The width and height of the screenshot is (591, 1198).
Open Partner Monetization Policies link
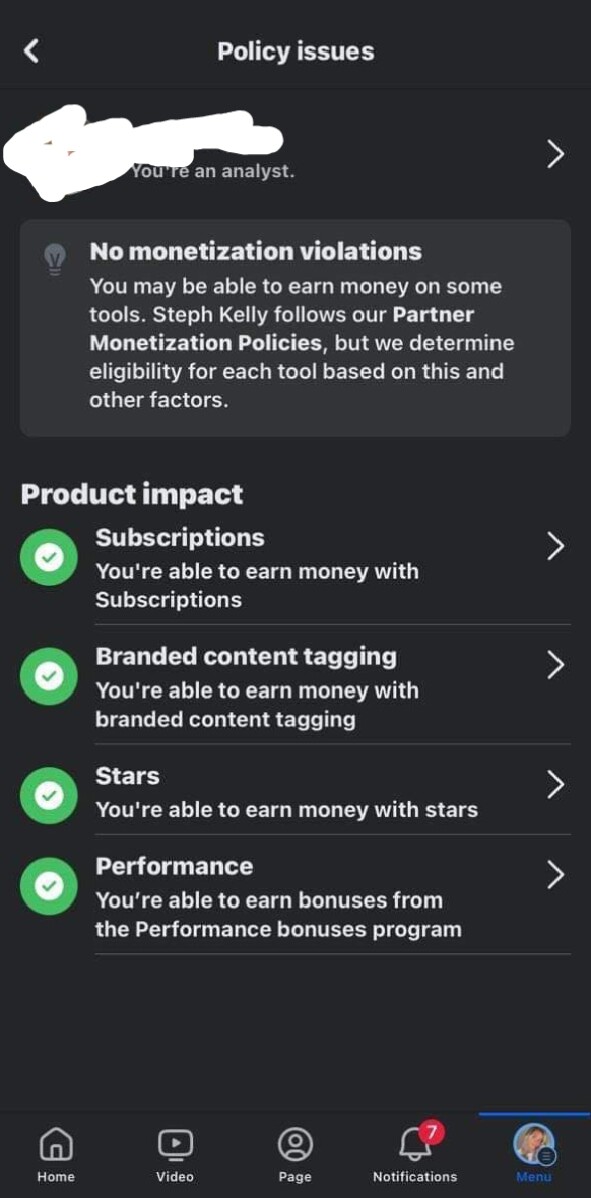pos(282,329)
